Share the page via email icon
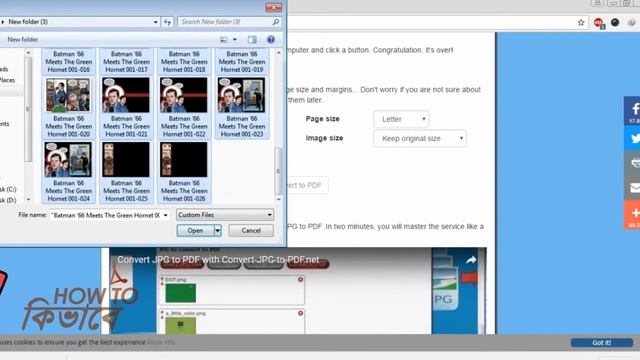The width and height of the screenshot is (640, 360). point(633,188)
